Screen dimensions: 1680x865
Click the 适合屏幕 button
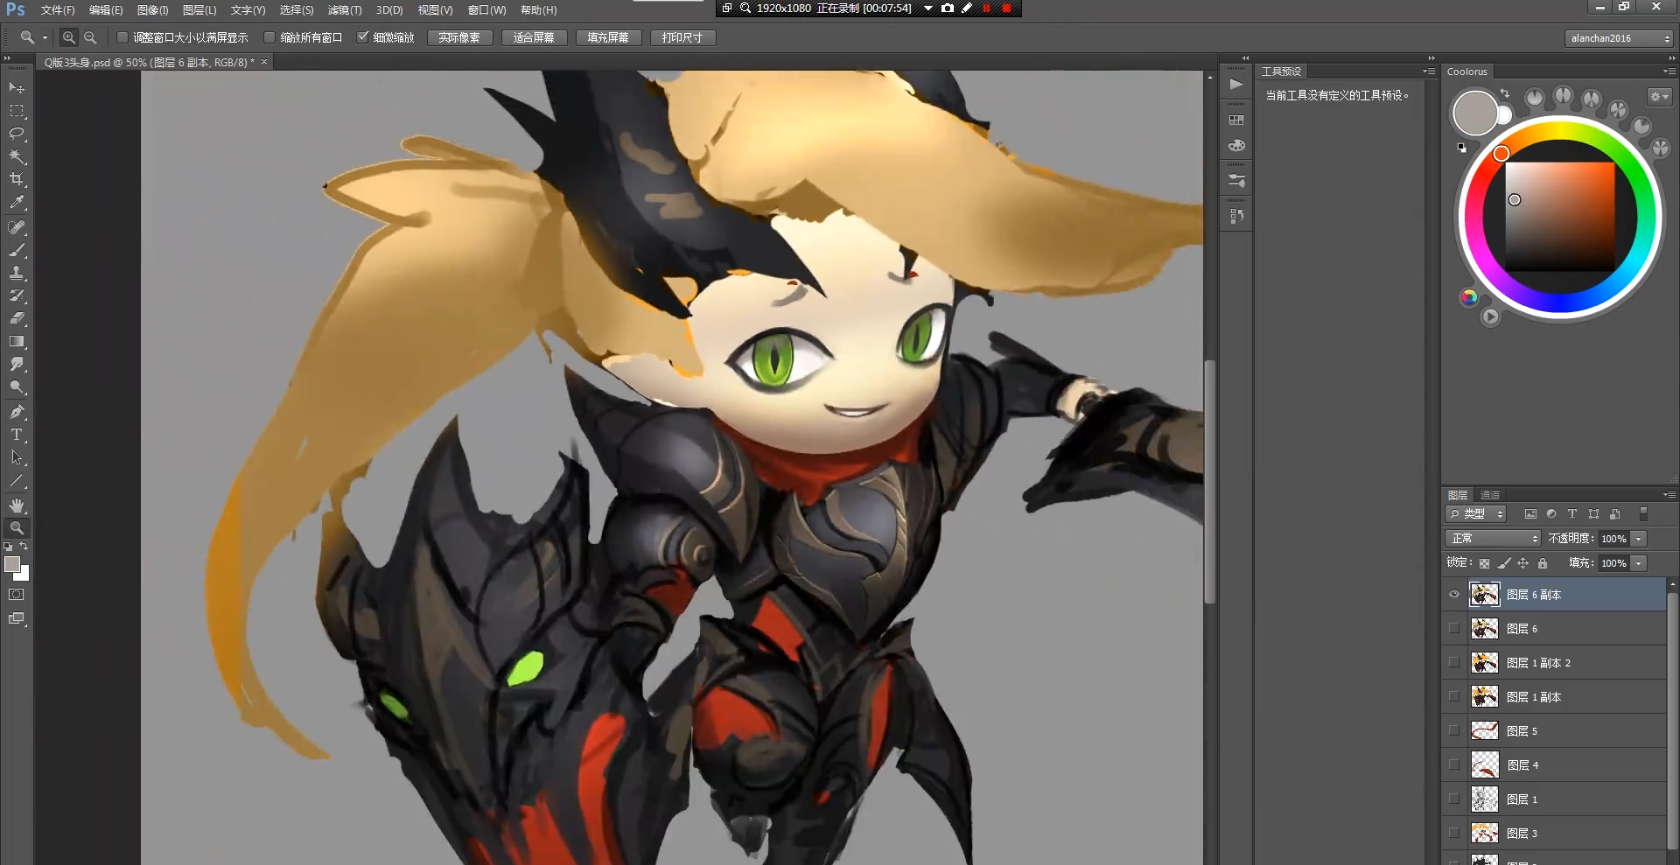click(x=534, y=38)
